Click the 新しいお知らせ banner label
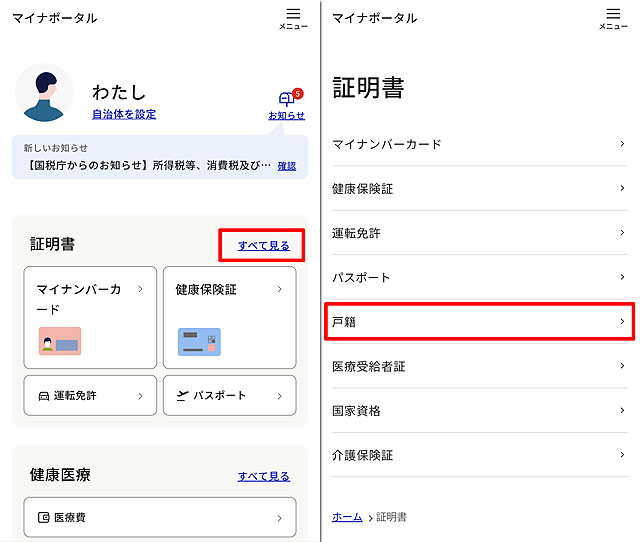The height and width of the screenshot is (542, 640). click(x=56, y=148)
